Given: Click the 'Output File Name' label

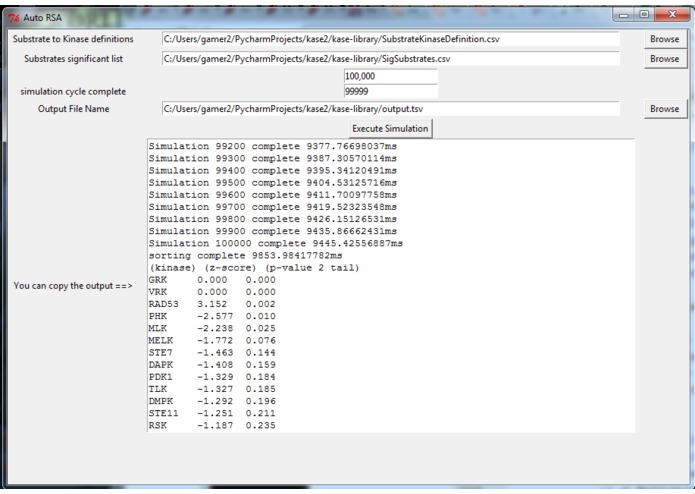Looking at the screenshot, I should (74, 109).
